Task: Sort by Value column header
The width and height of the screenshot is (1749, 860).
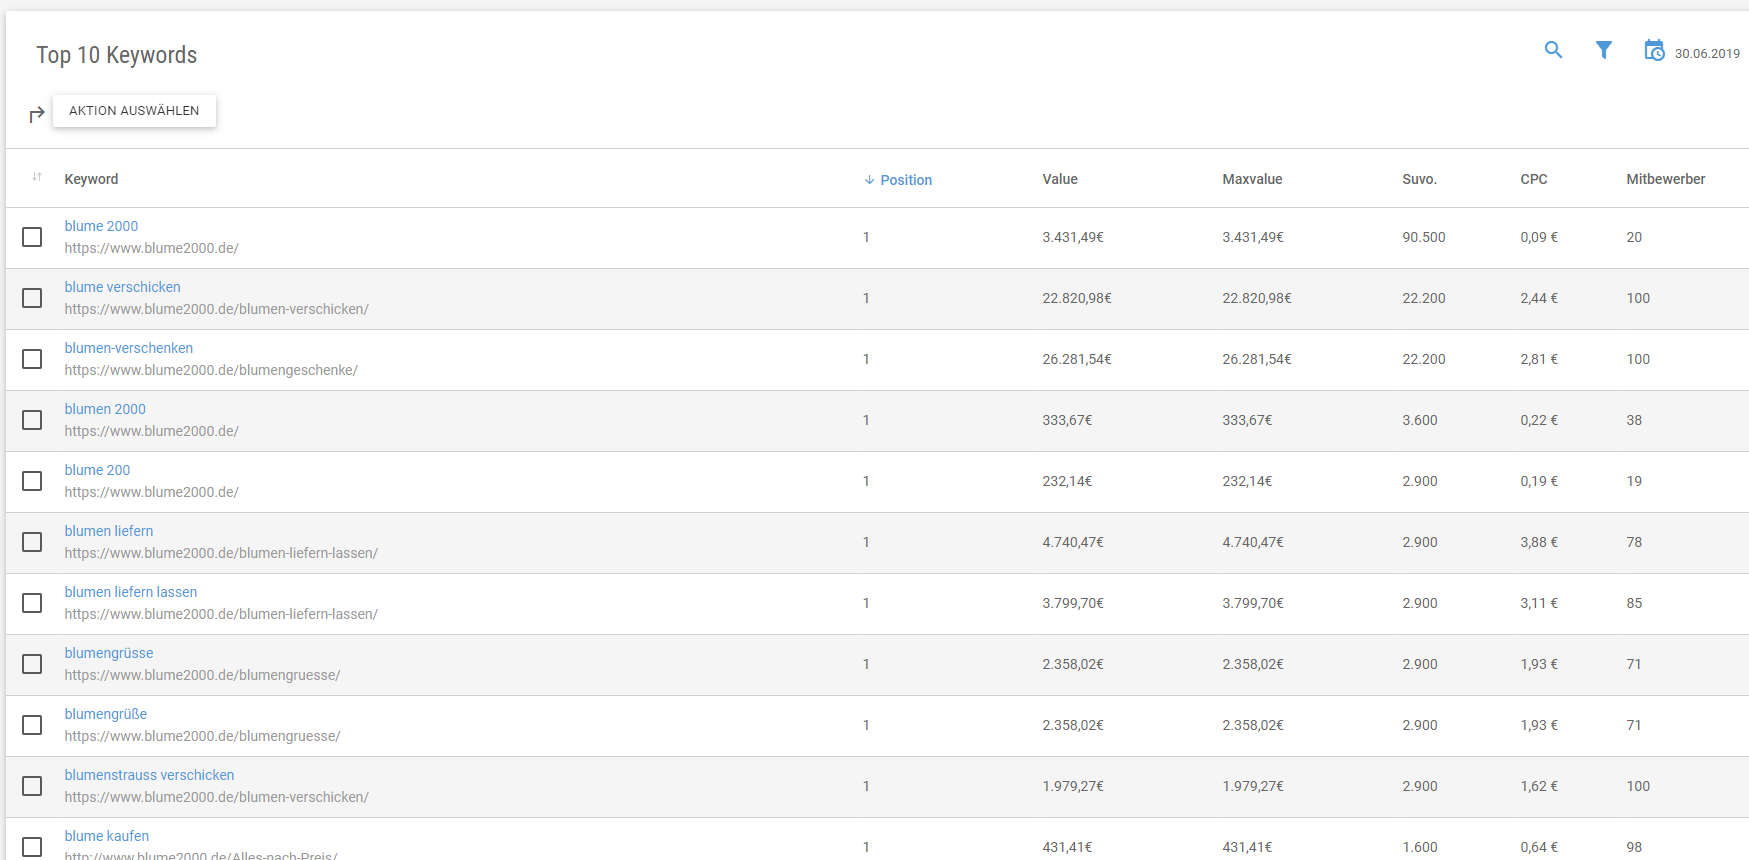Action: (x=1060, y=179)
